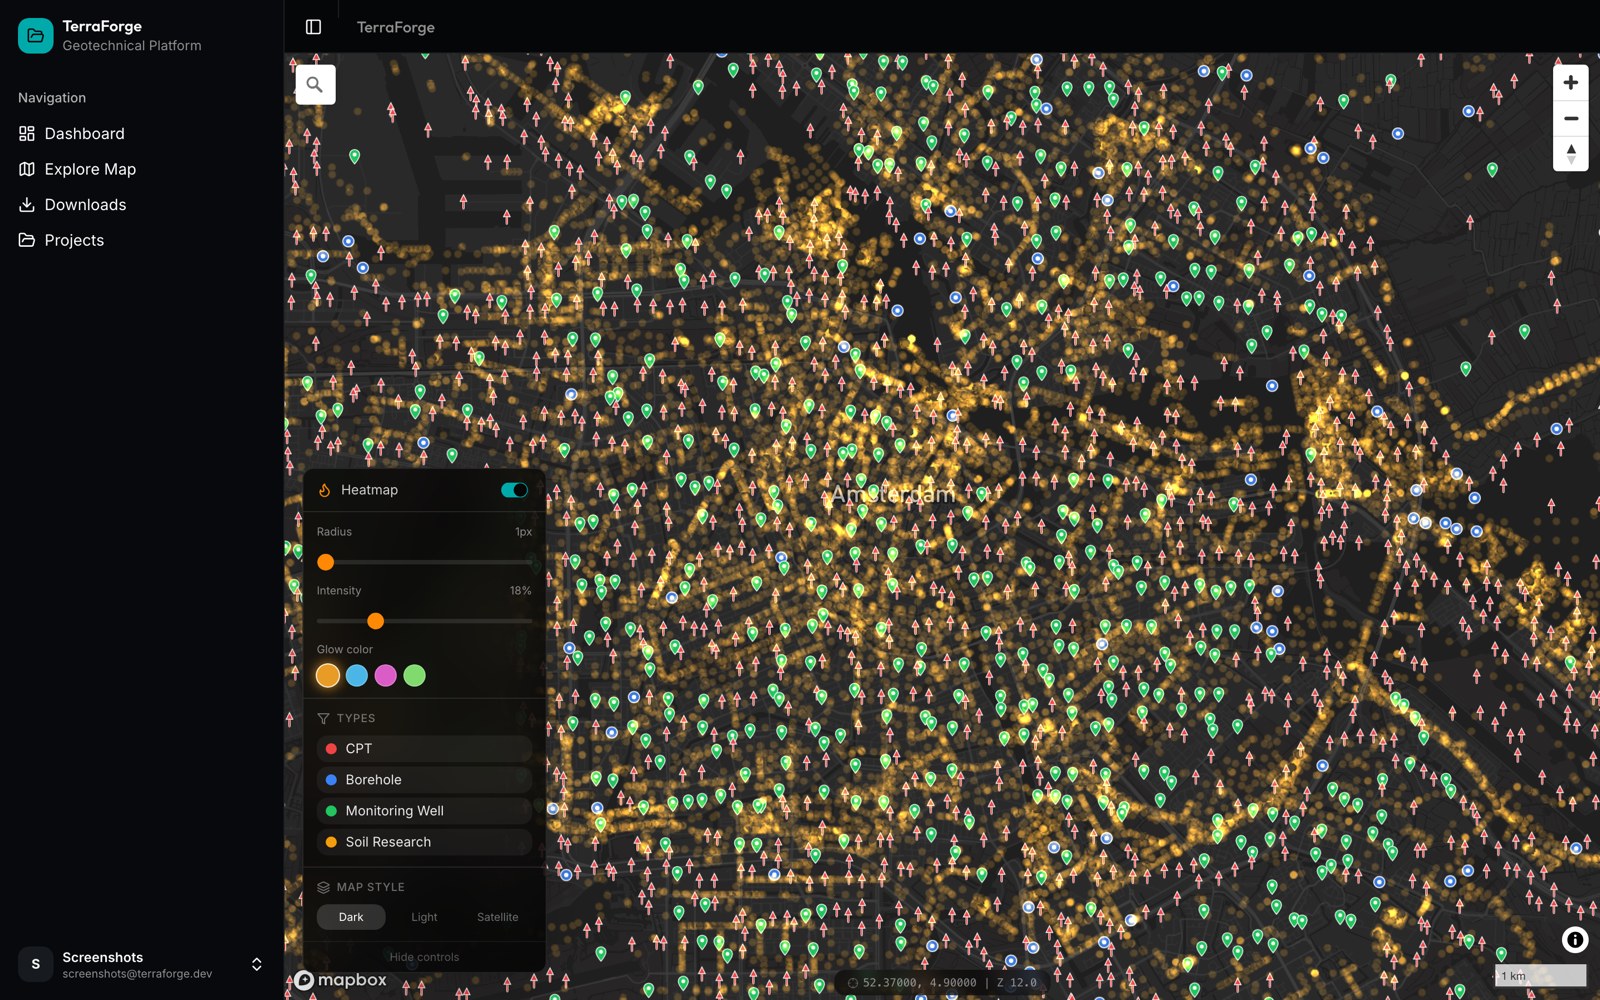This screenshot has height=1000, width=1600.
Task: Zoom out with the minus button
Action: 1571,118
